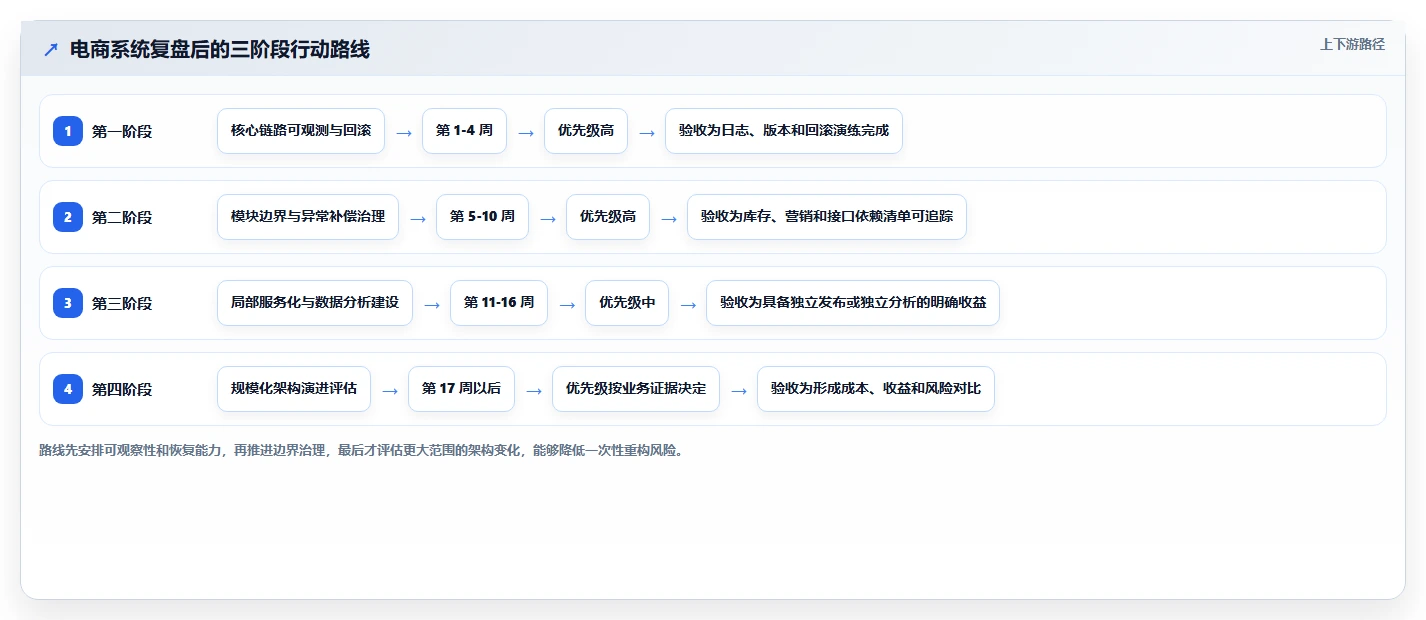Click the 验收为形成成本、收益和风险对比 chip
This screenshot has width=1426, height=620.
click(x=876, y=389)
